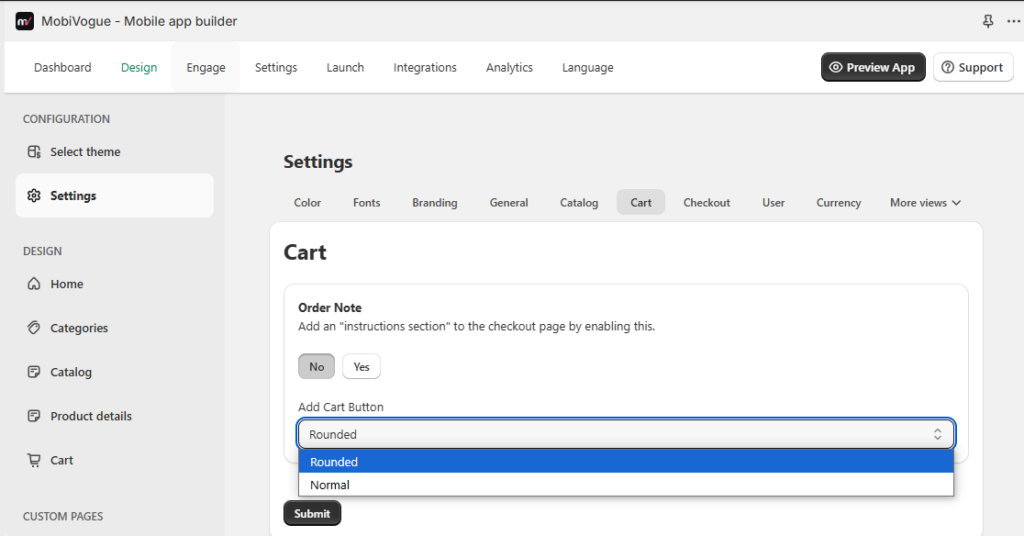Image resolution: width=1024 pixels, height=536 pixels.
Task: Click the Catalog sidebar icon
Action: pyautogui.click(x=34, y=371)
